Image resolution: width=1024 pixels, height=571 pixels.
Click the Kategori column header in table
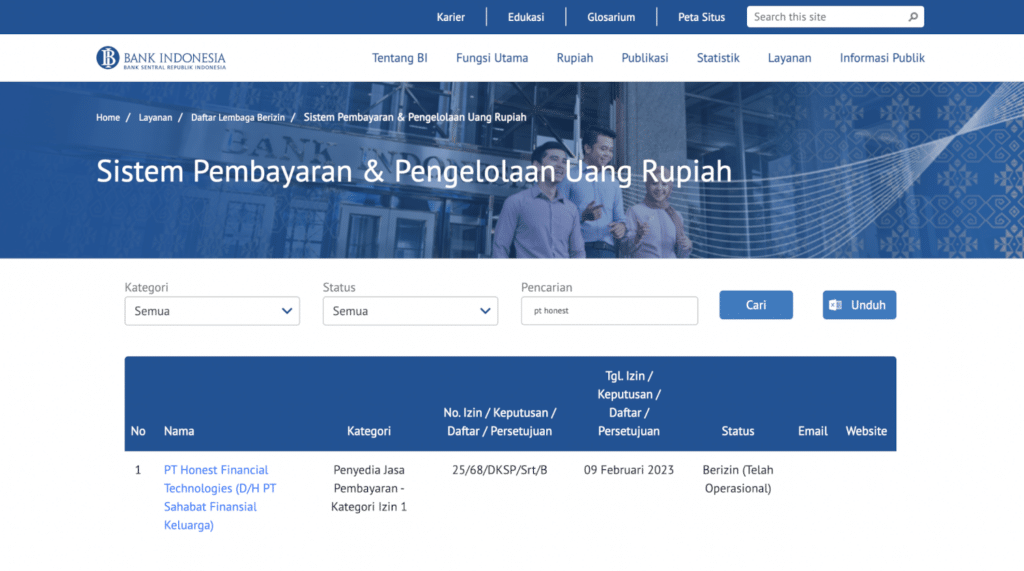coord(369,431)
